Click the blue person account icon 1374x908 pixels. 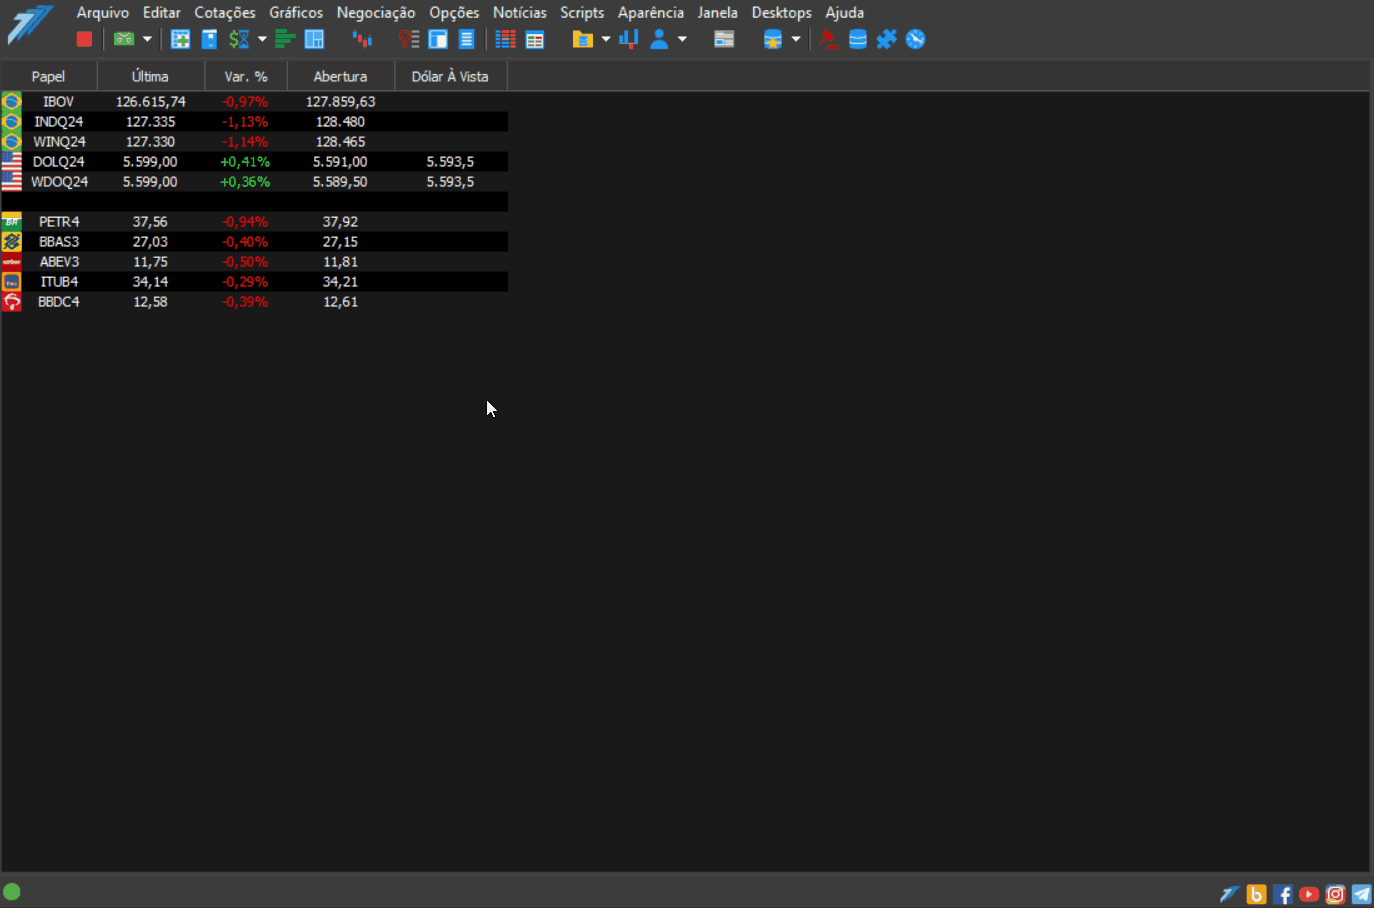click(659, 39)
